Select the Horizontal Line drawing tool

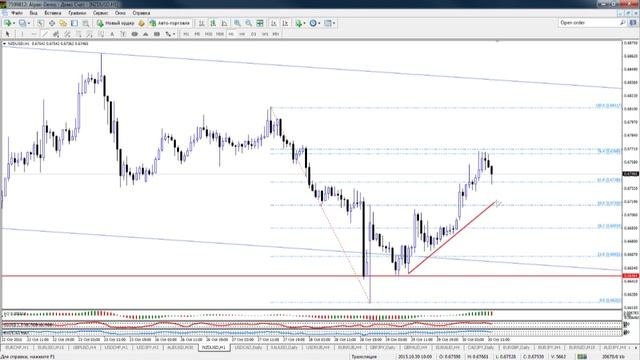click(33, 34)
